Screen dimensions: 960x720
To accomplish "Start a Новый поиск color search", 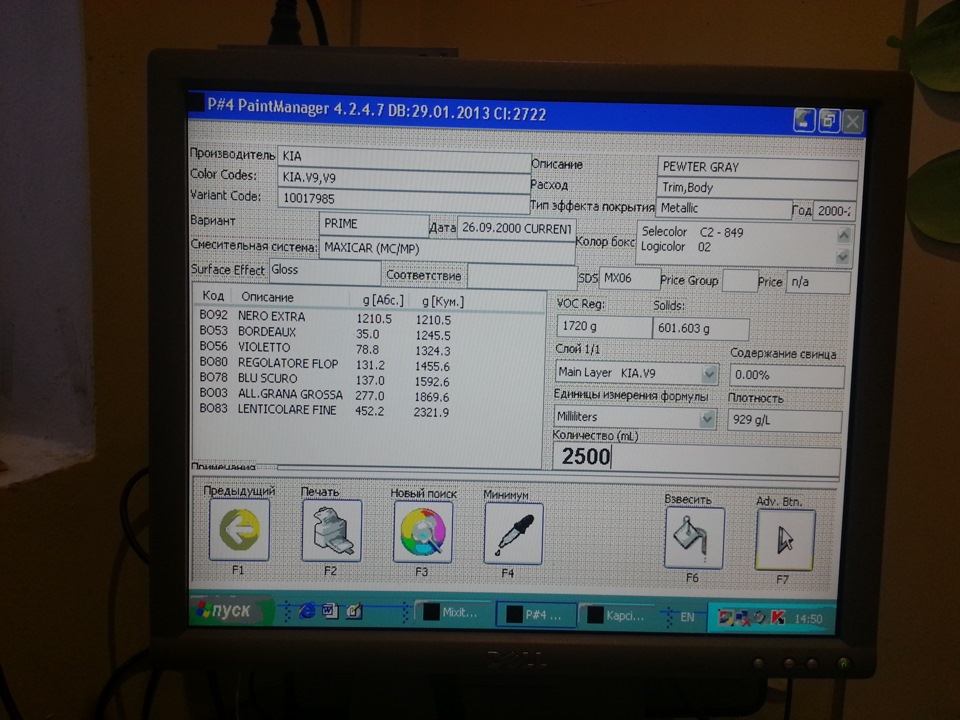I will (423, 533).
